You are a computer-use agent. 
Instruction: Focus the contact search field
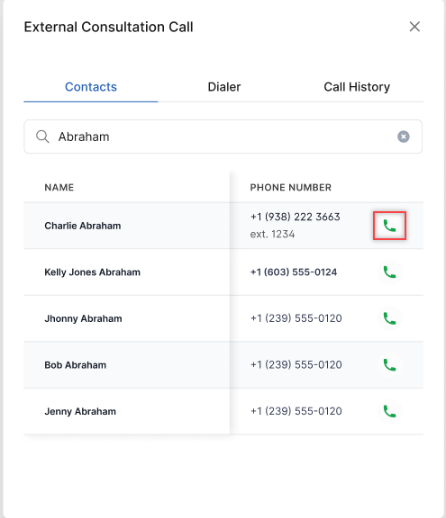pos(223,137)
